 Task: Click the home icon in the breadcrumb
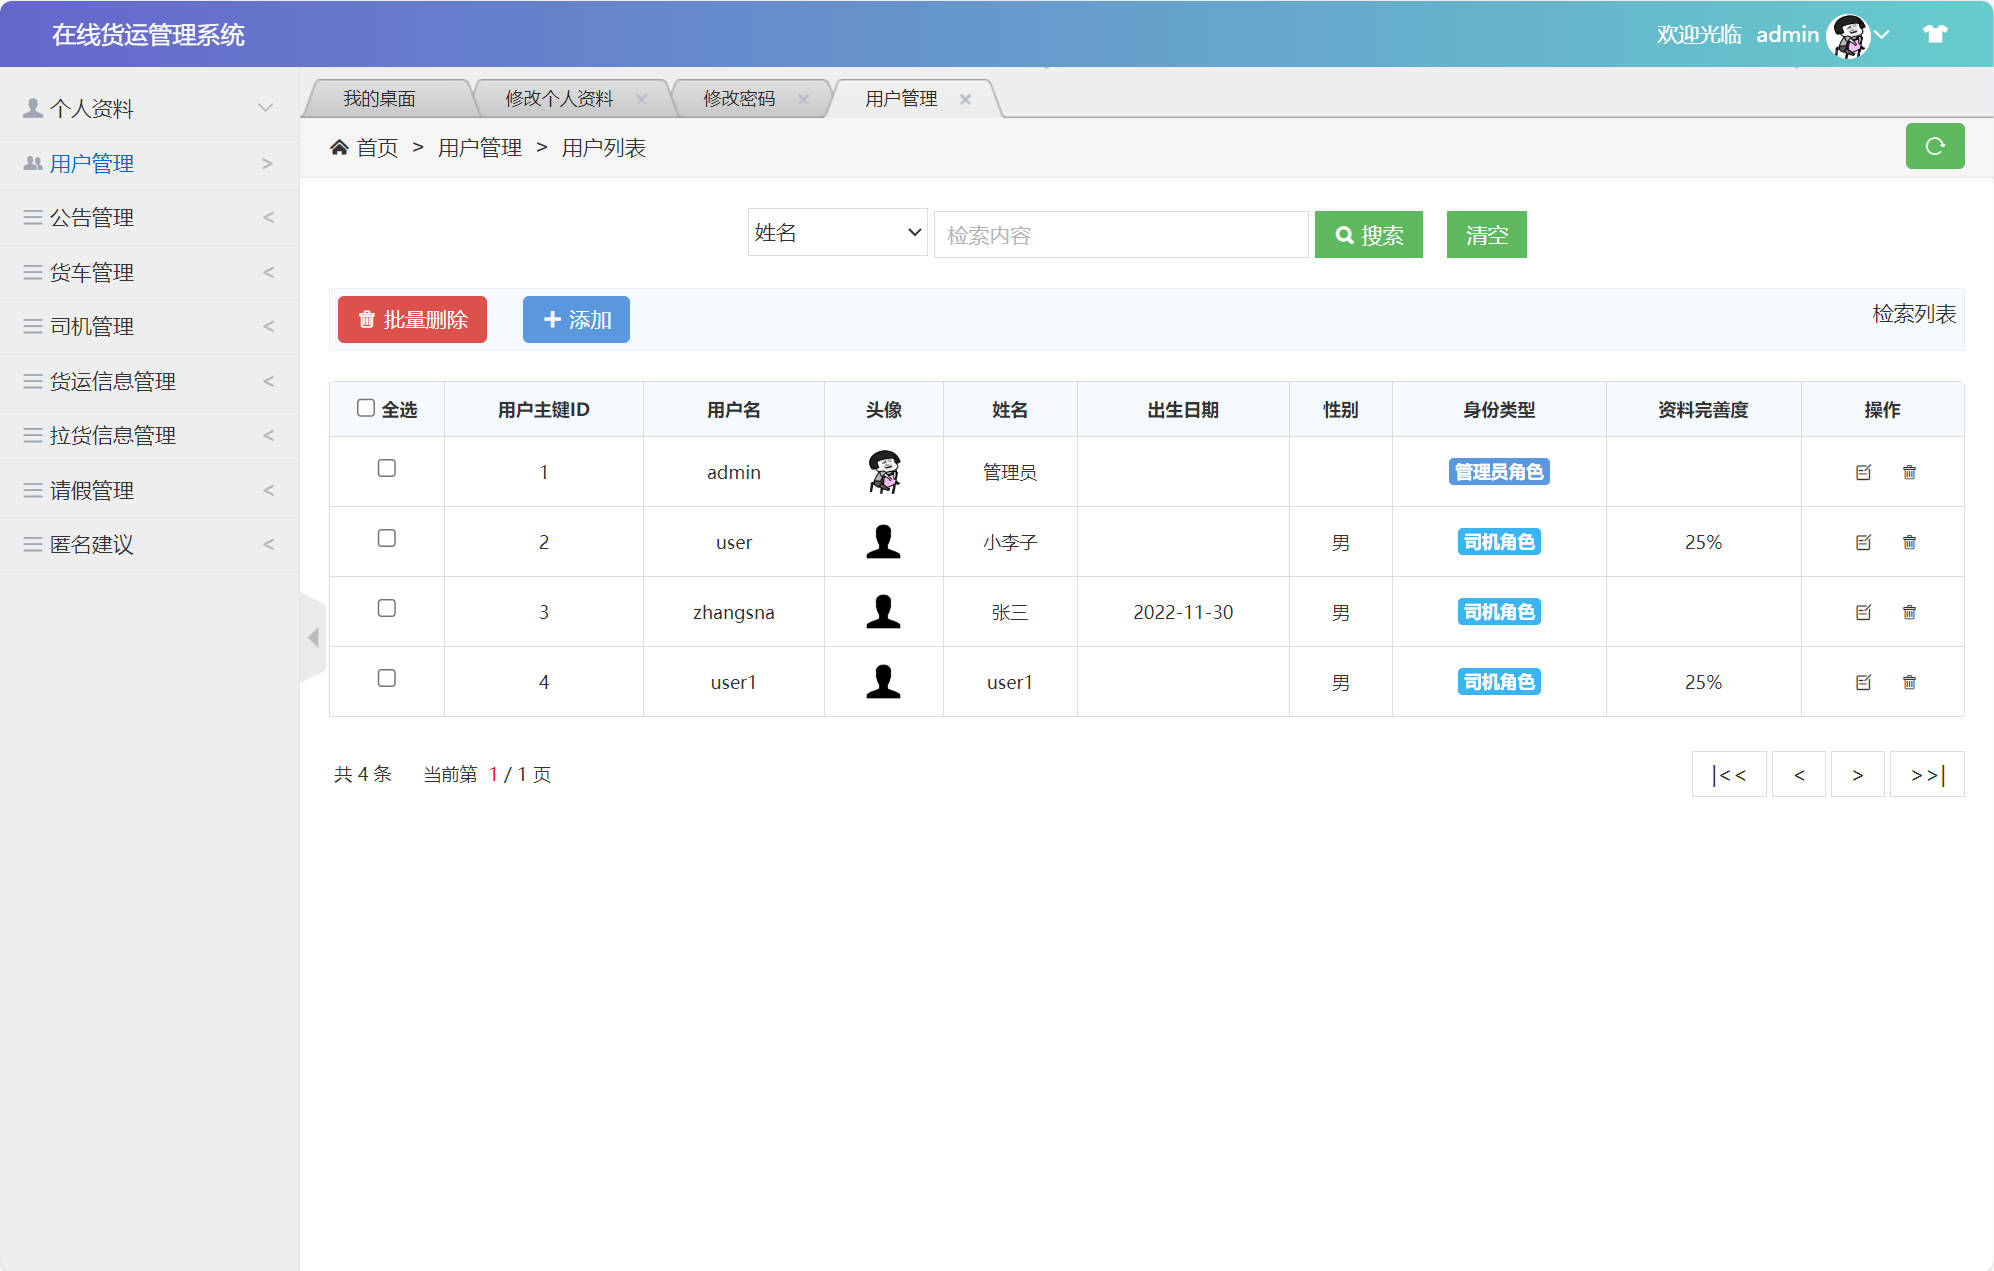click(339, 146)
